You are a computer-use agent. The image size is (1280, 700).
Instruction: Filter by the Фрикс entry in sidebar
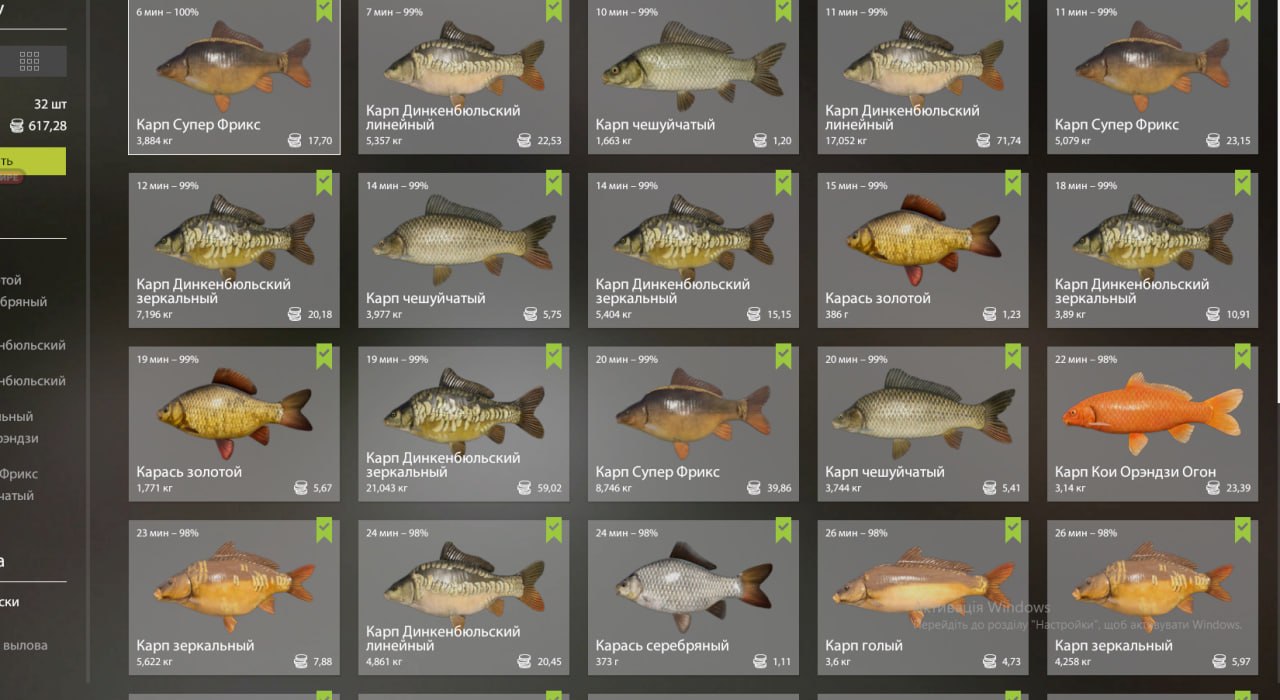click(x=18, y=474)
